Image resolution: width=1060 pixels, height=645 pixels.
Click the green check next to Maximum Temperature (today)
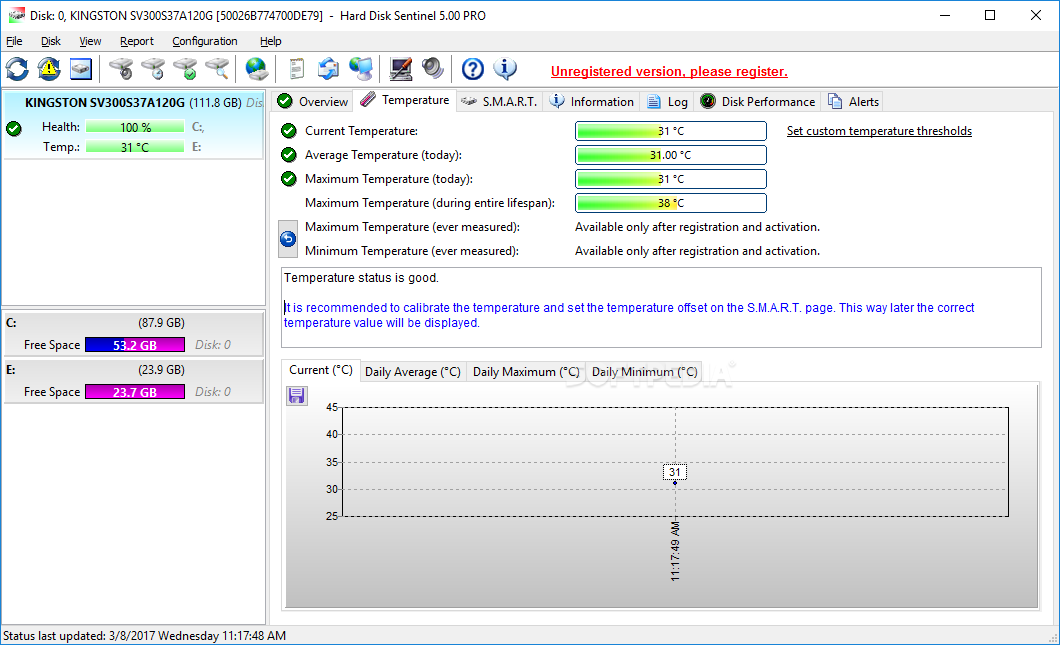289,178
